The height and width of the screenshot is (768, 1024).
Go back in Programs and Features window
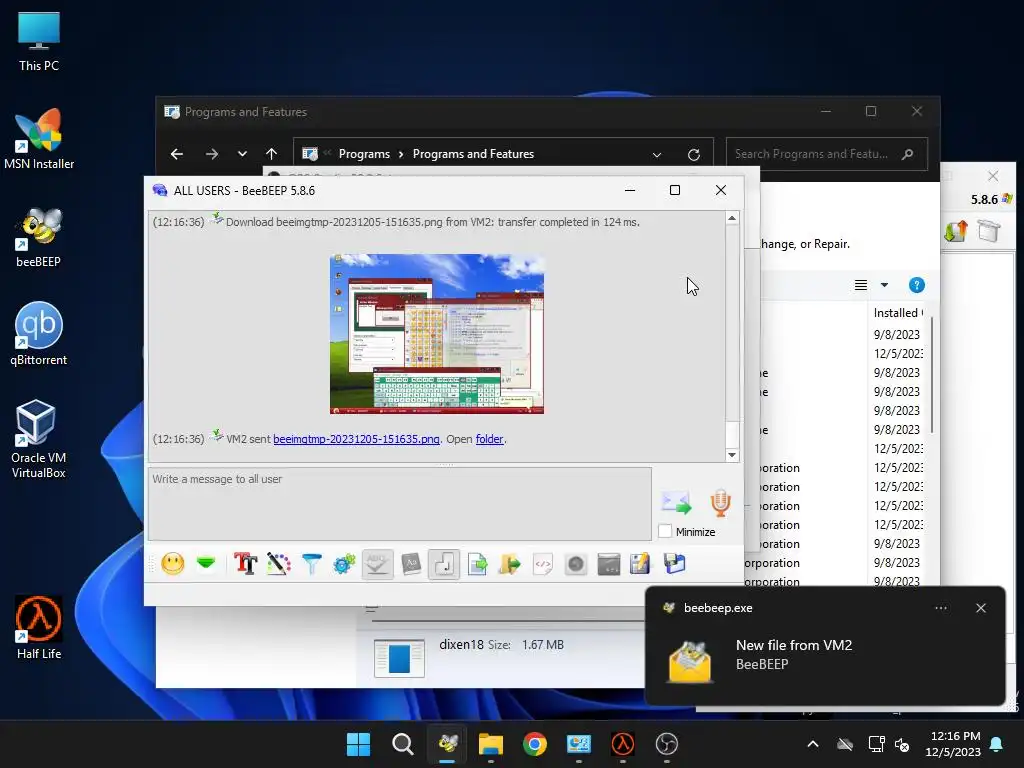[x=176, y=154]
